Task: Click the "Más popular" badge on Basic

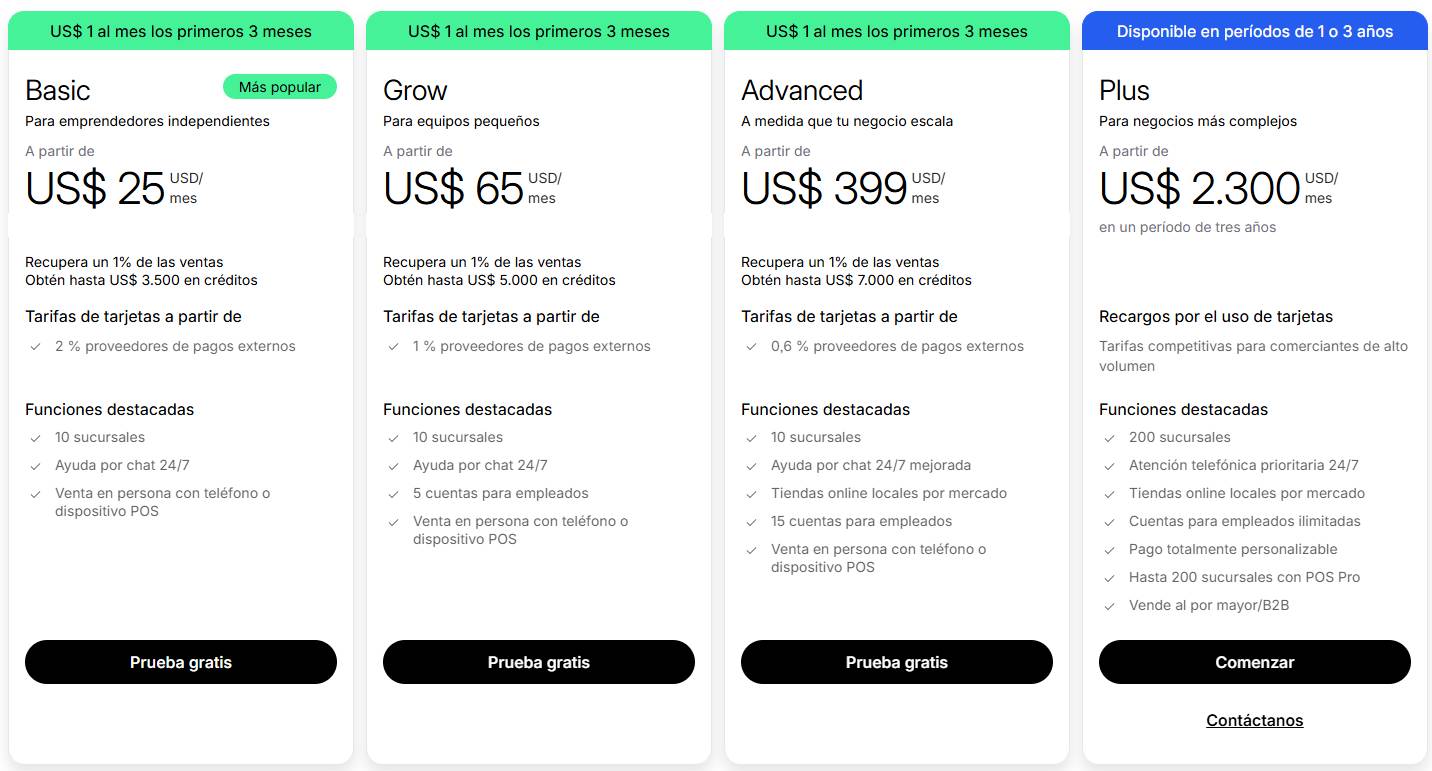Action: 279,87
